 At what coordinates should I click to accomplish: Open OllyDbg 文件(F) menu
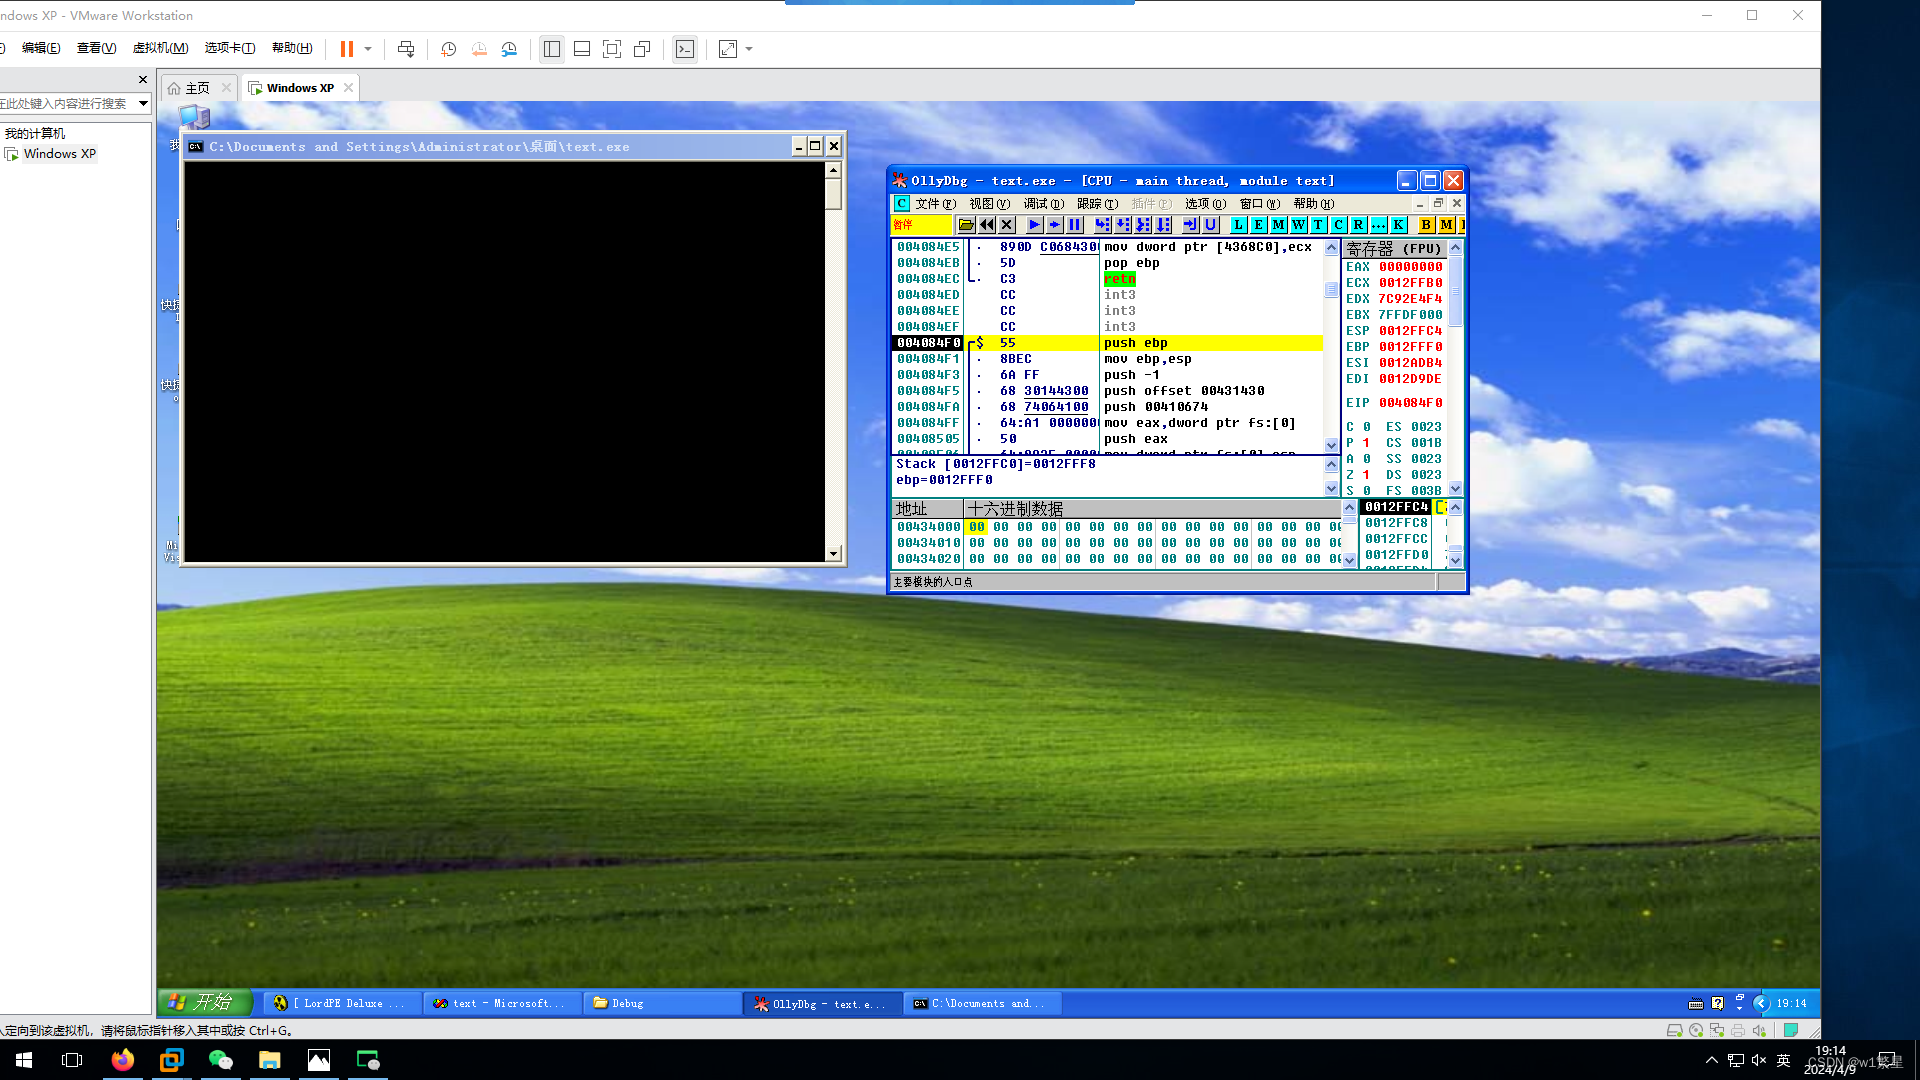coord(935,204)
